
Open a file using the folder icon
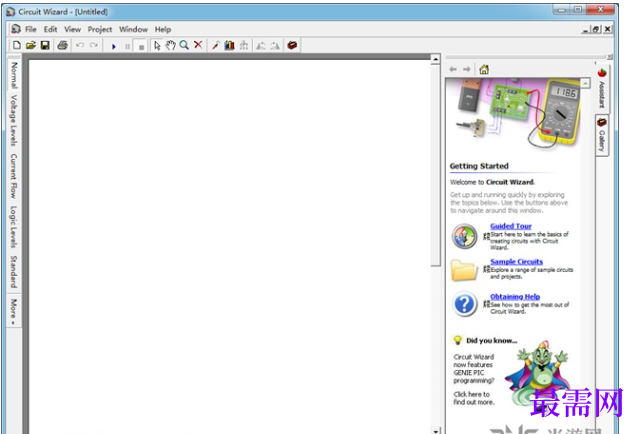[31, 45]
